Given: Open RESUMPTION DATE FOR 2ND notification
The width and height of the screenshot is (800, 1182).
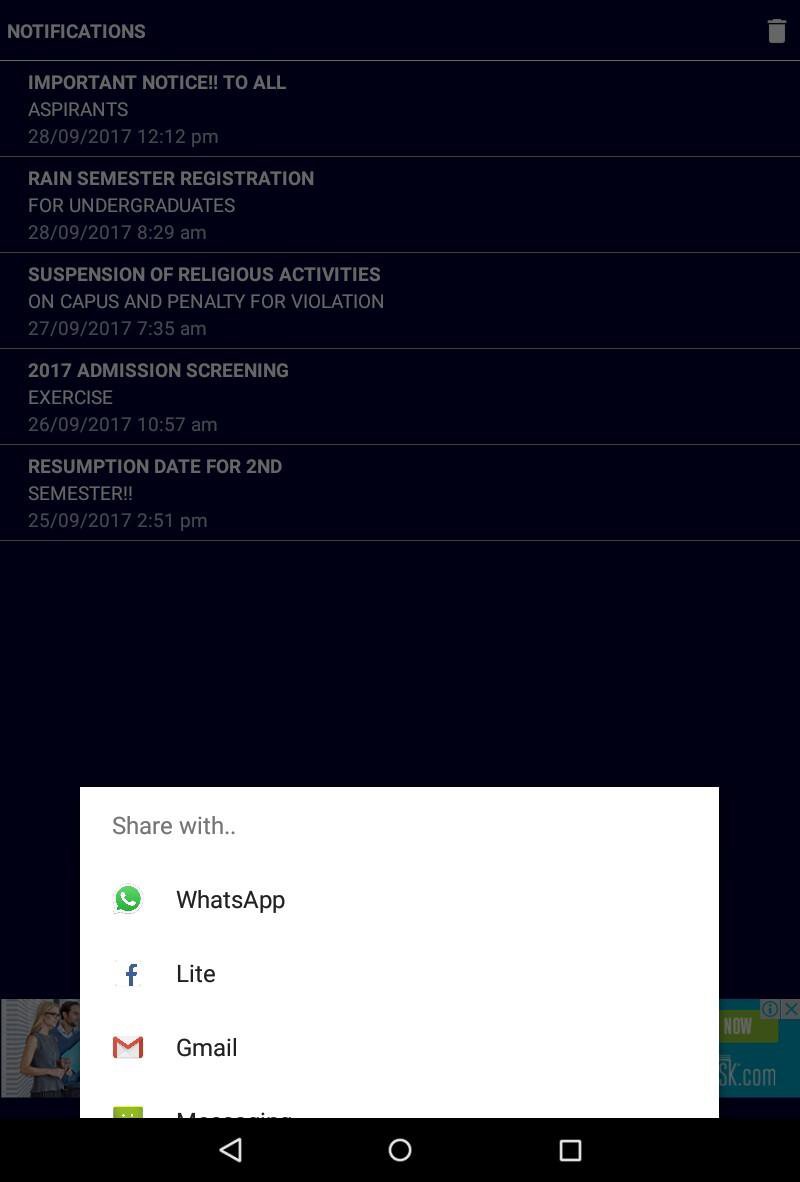Looking at the screenshot, I should [x=155, y=492].
